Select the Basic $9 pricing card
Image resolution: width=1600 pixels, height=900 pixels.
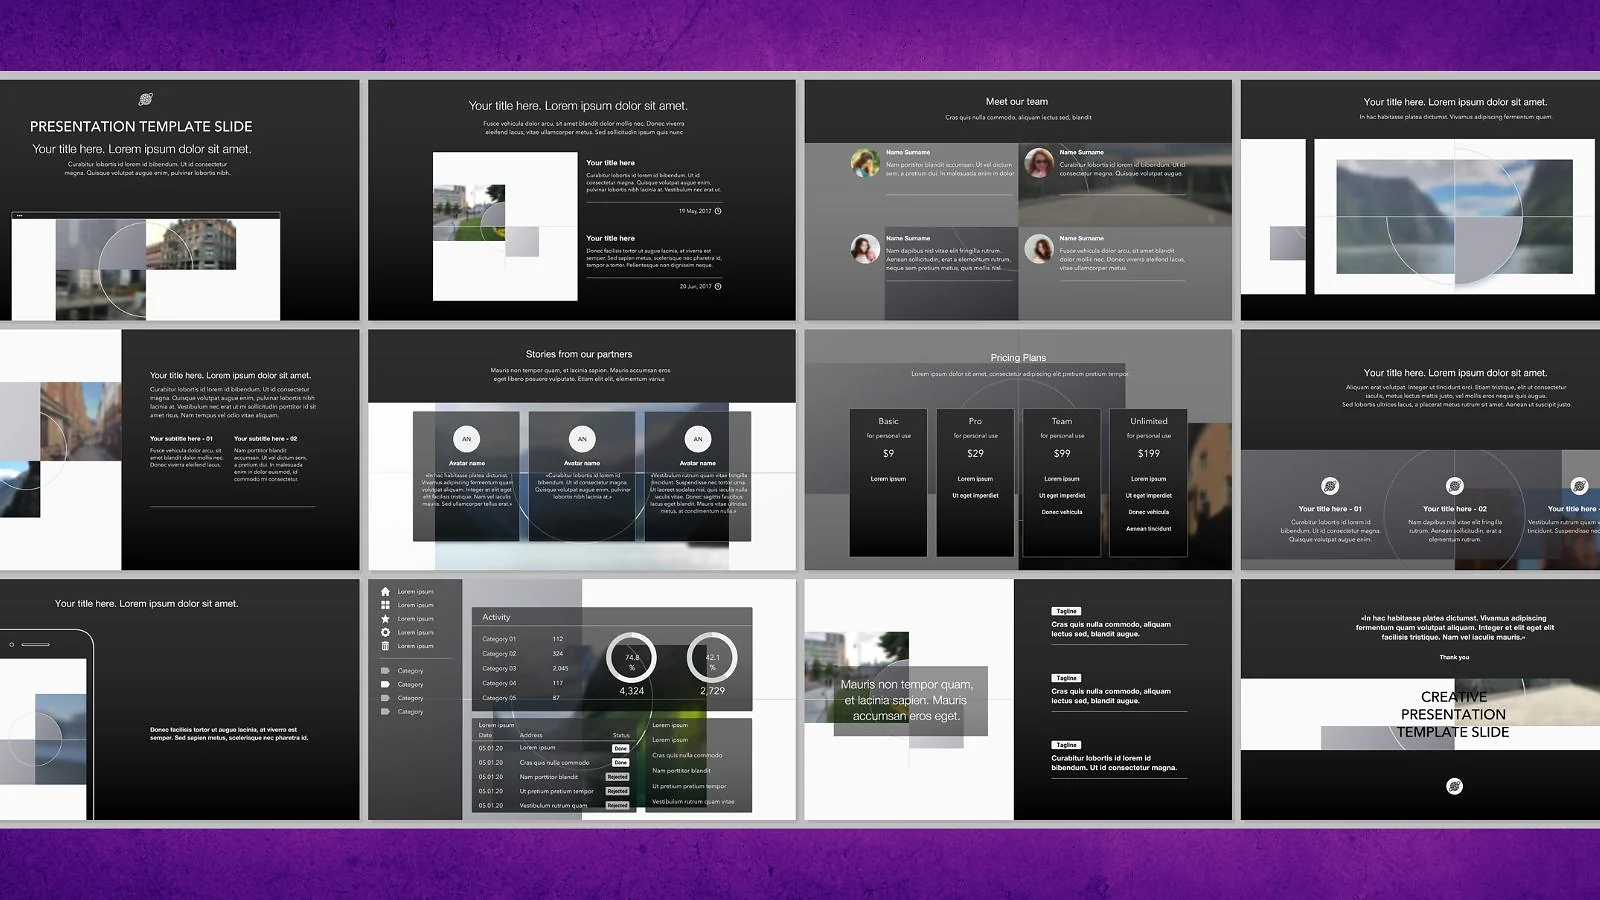click(888, 482)
